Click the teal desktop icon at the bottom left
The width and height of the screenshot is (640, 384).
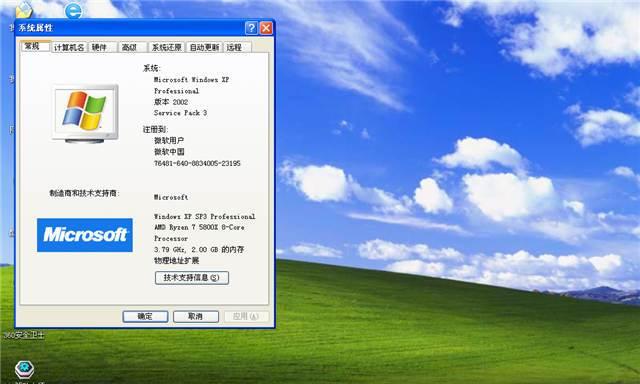tap(24, 370)
